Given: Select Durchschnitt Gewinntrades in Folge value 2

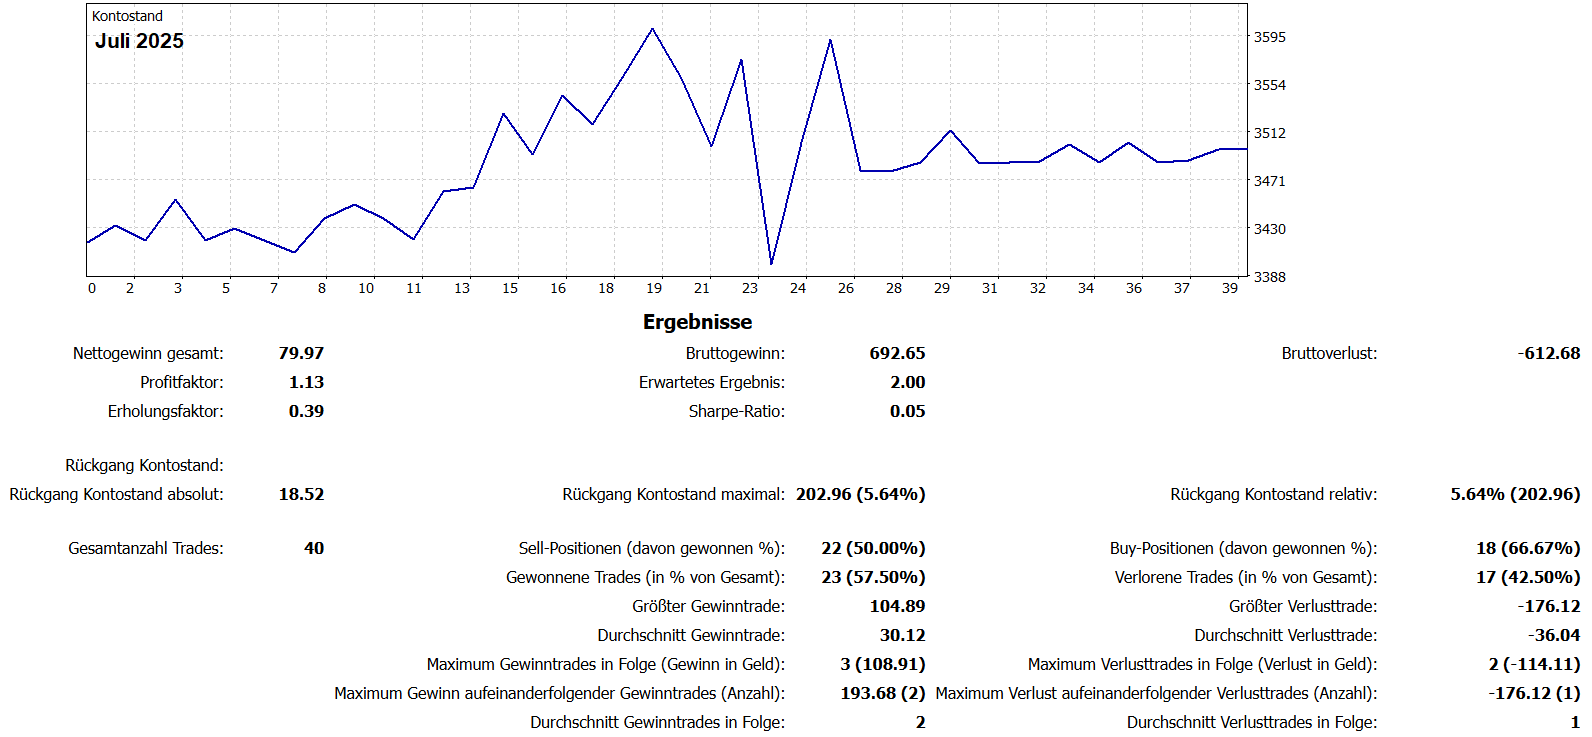Looking at the screenshot, I should point(920,722).
